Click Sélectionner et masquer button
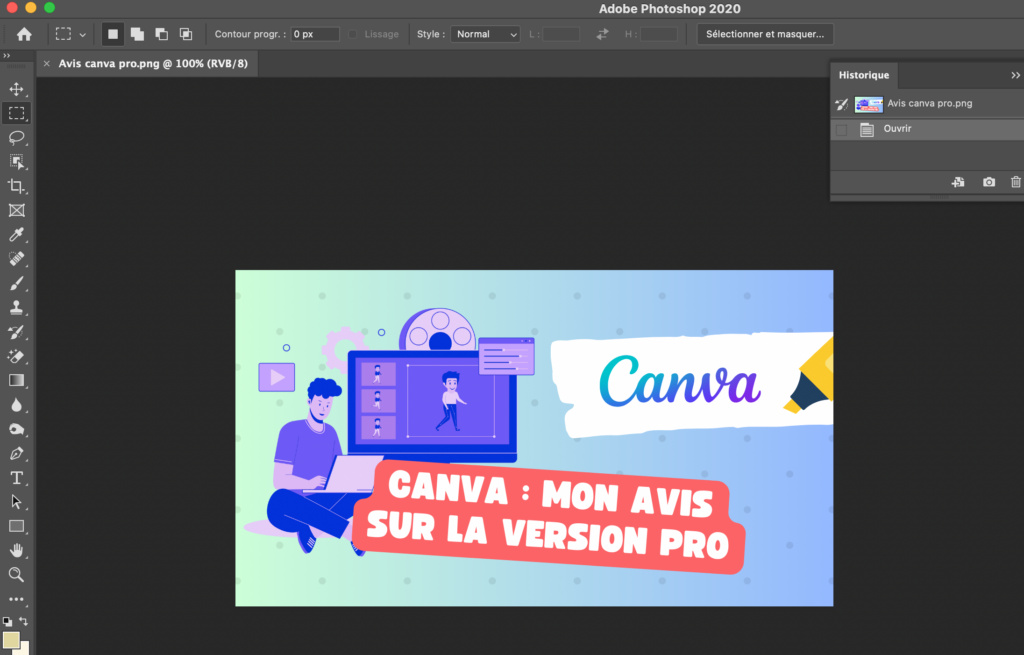The height and width of the screenshot is (655, 1024). [765, 34]
